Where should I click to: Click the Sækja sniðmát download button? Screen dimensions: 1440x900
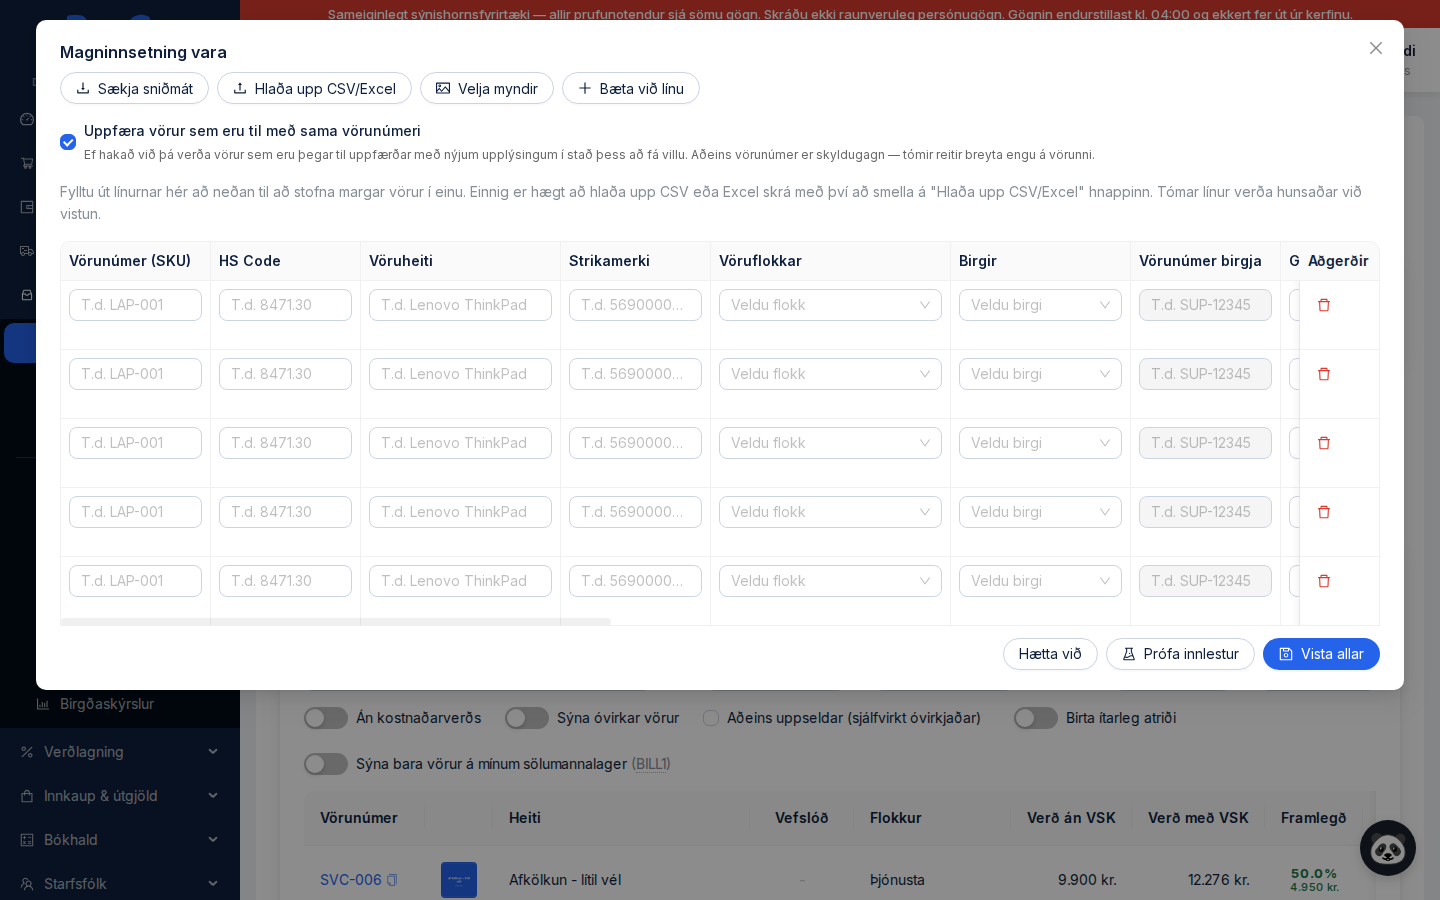[x=134, y=88]
